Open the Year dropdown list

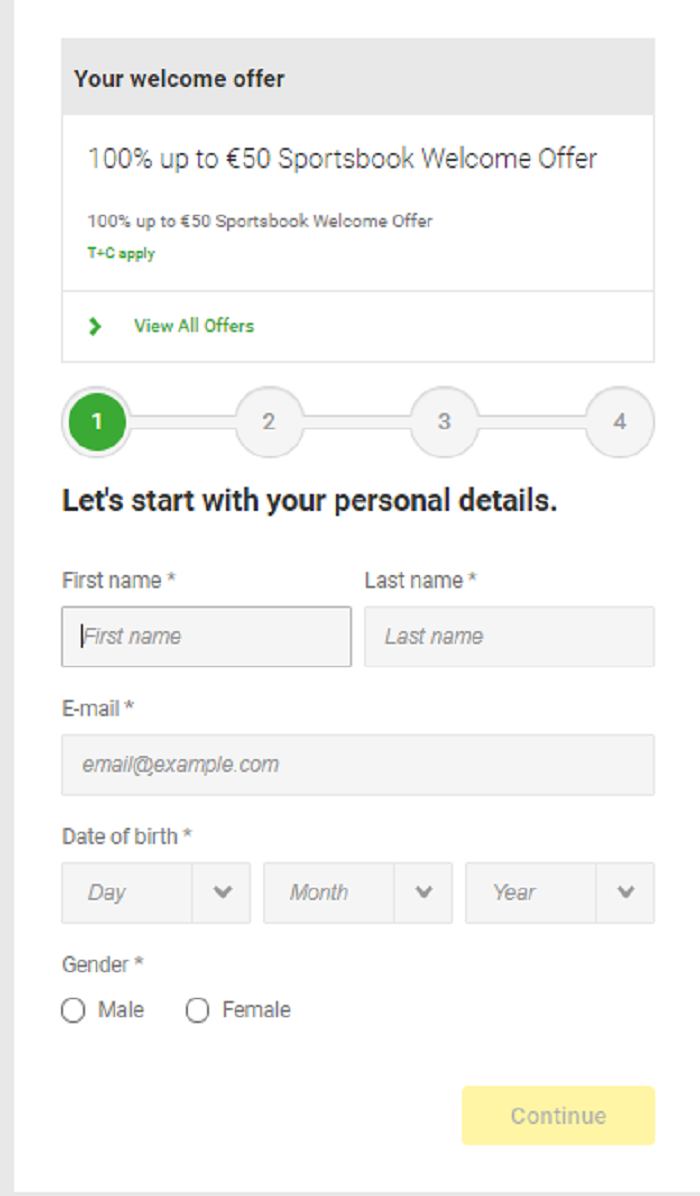[531, 893]
